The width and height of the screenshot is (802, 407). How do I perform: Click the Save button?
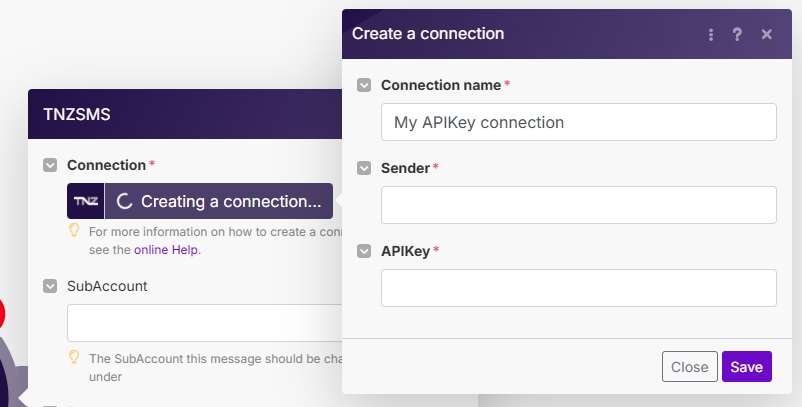(747, 367)
